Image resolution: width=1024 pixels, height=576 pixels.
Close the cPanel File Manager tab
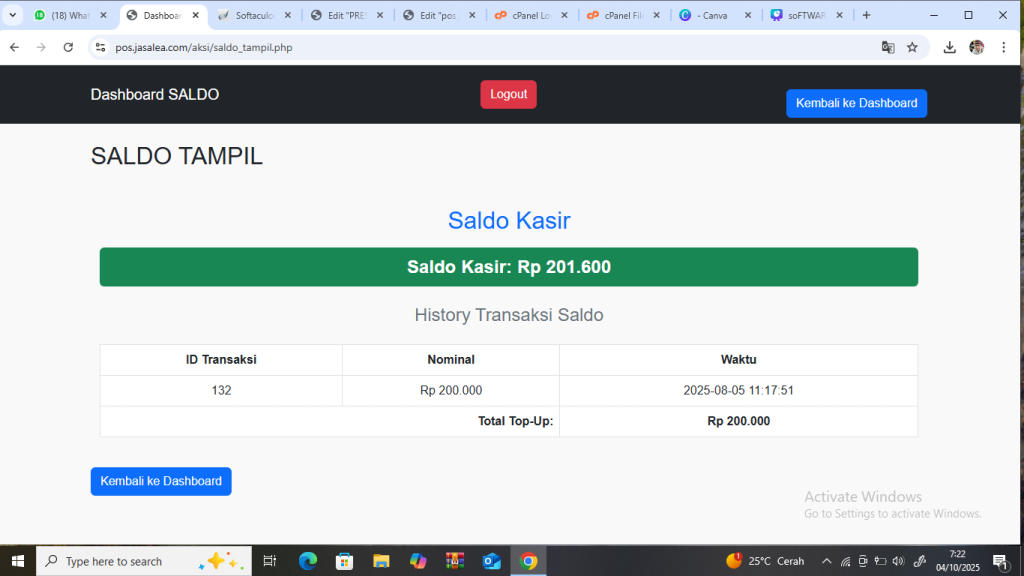pos(655,15)
